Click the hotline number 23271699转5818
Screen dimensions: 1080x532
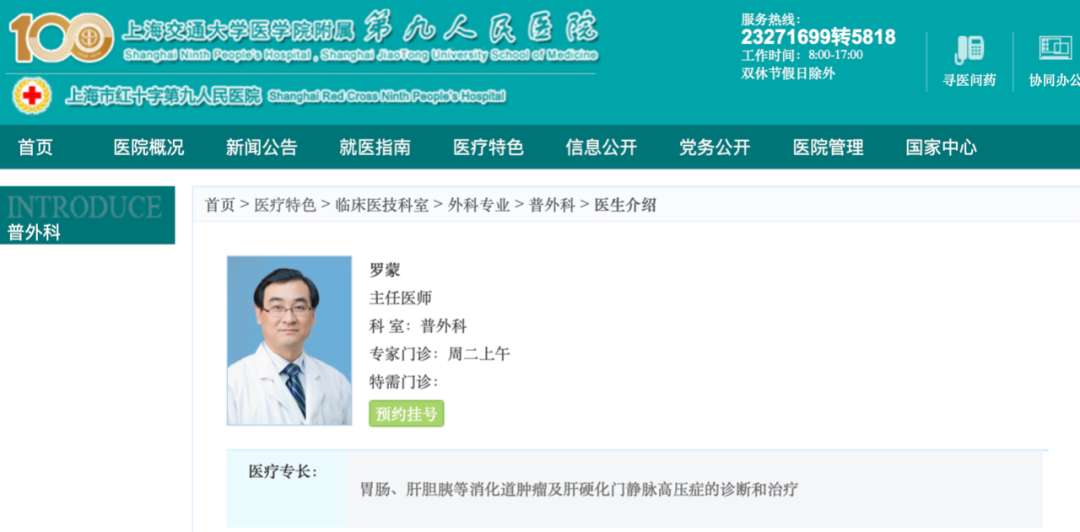(x=818, y=37)
